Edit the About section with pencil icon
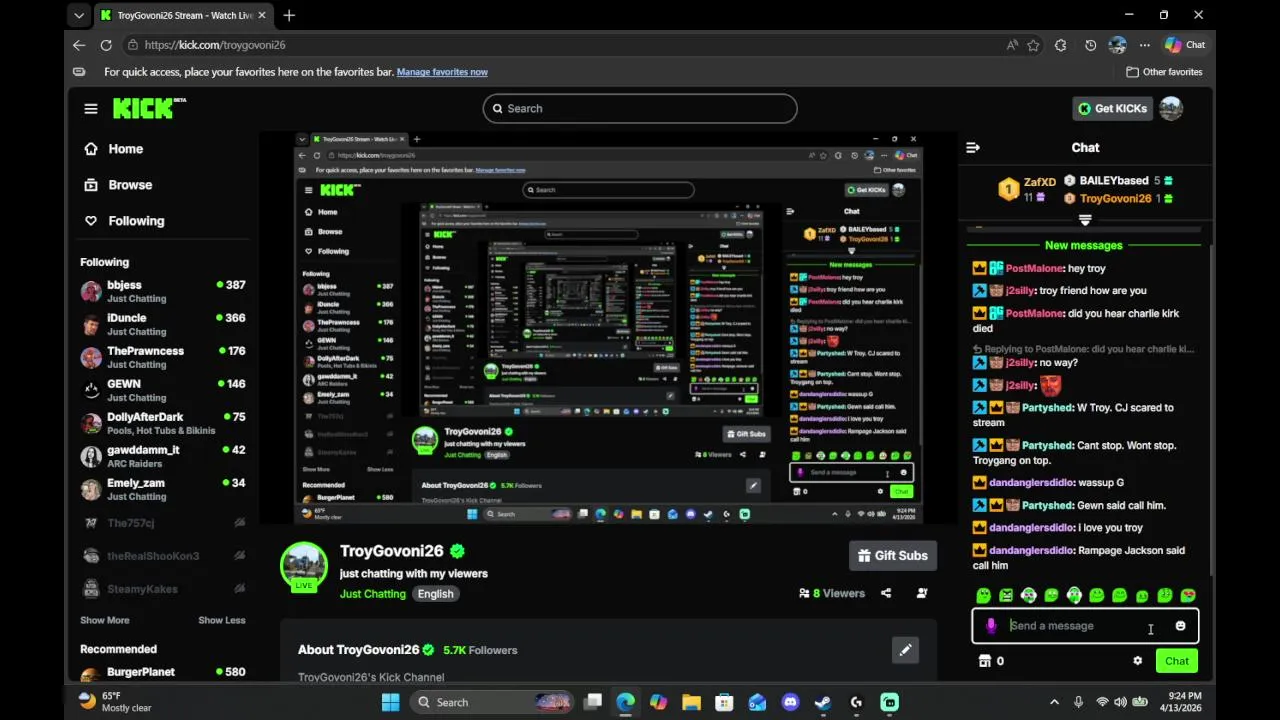 [x=905, y=650]
